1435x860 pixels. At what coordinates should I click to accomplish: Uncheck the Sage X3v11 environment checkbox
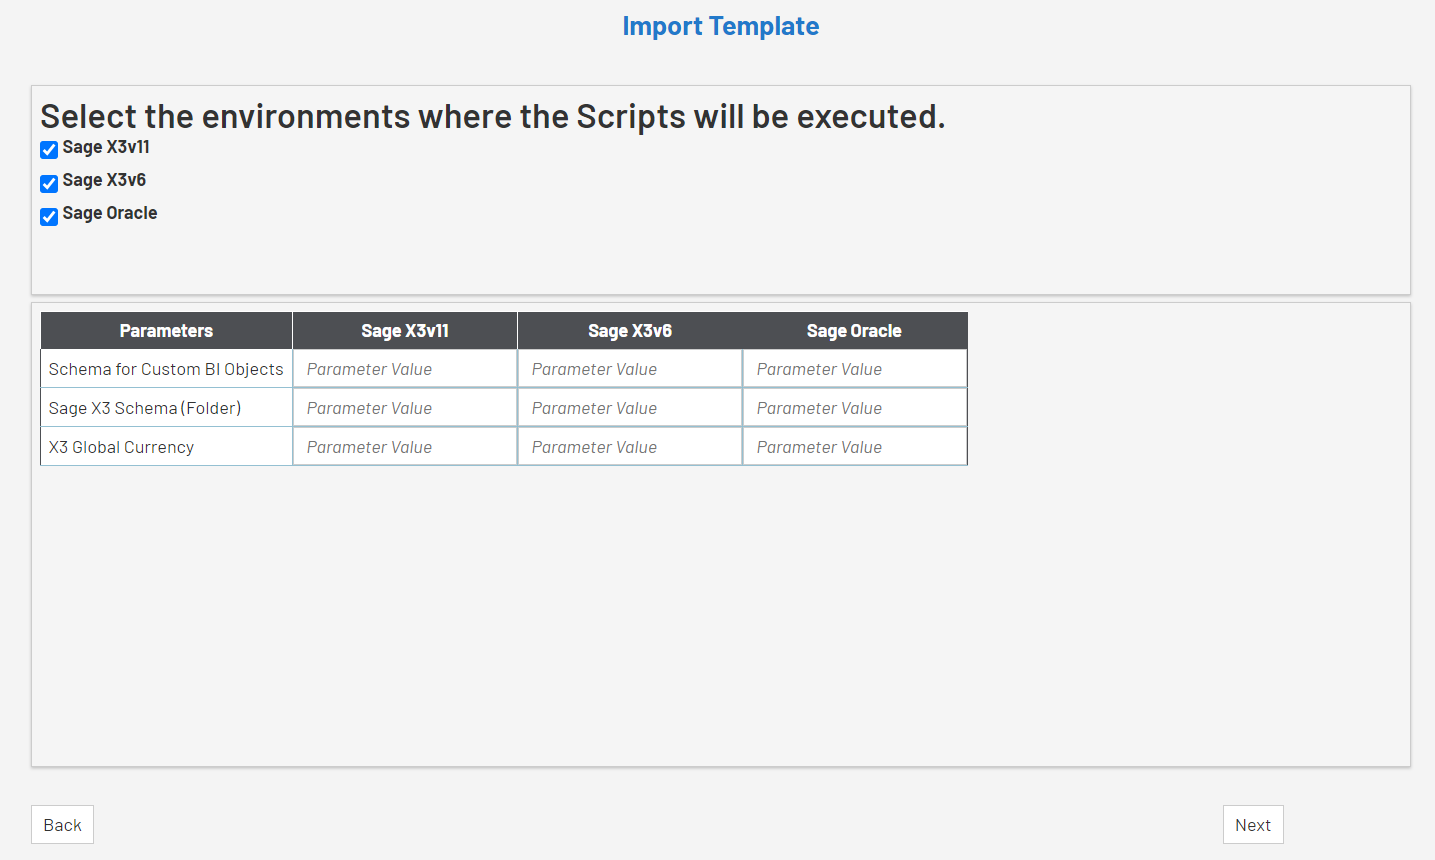coord(49,150)
